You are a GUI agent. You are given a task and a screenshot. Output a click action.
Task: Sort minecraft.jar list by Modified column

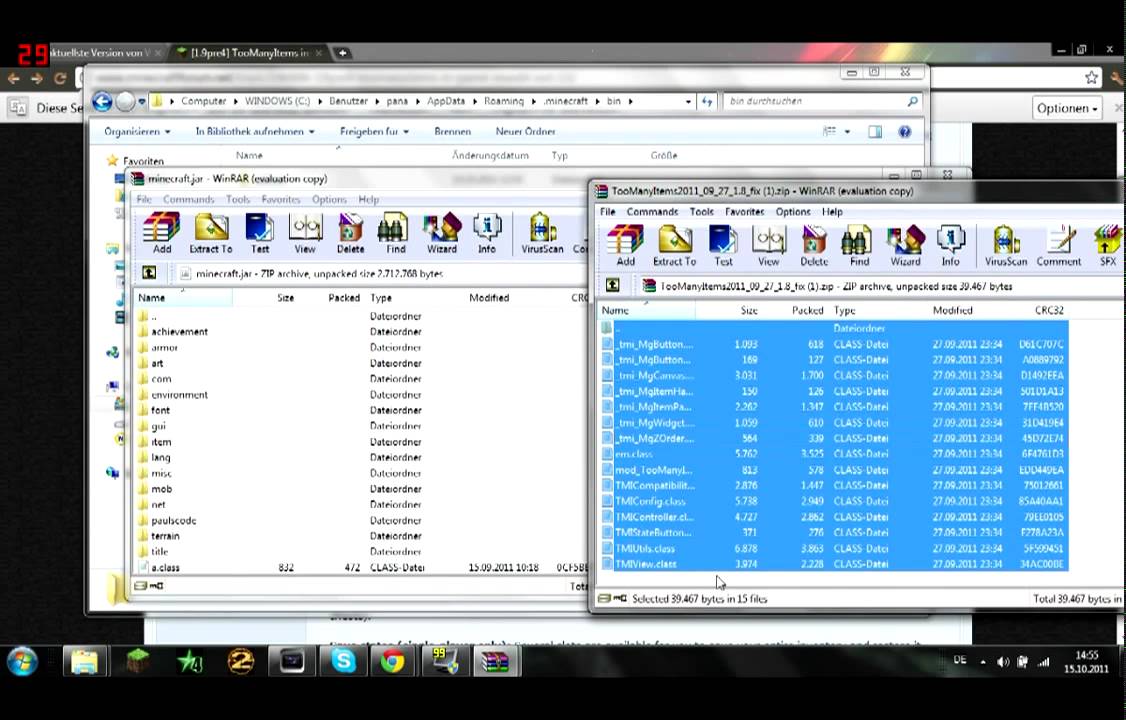click(x=489, y=297)
